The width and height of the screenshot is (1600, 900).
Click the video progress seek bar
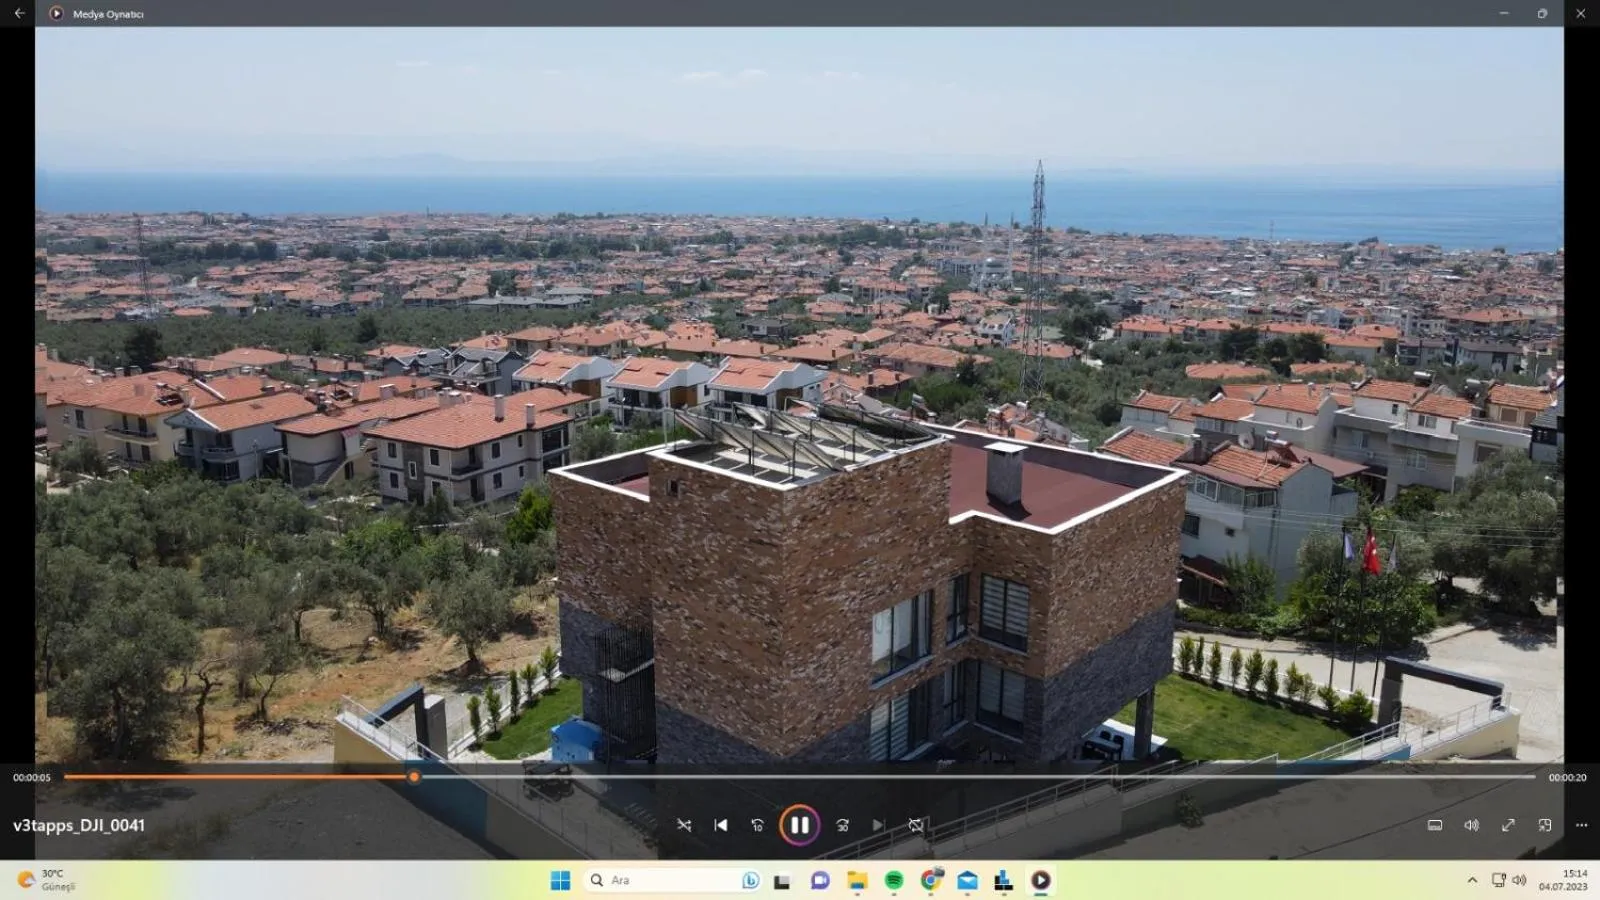click(x=900, y=777)
